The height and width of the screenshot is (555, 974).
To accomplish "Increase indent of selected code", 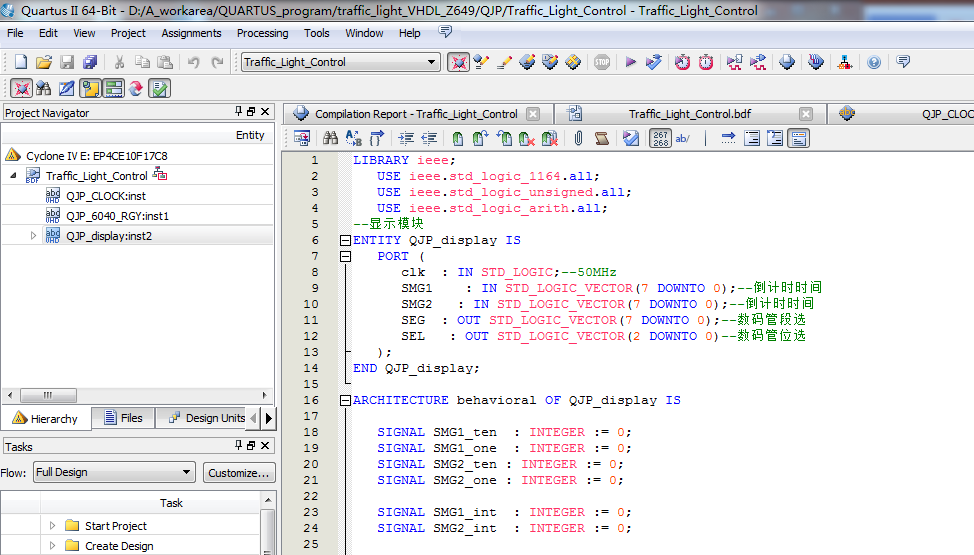I will coord(406,138).
